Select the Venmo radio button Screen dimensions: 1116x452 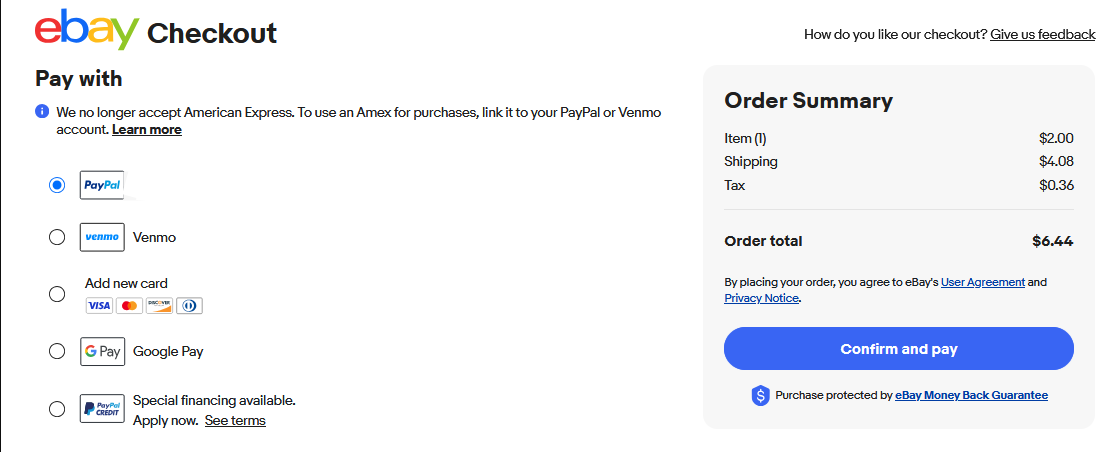pos(57,237)
